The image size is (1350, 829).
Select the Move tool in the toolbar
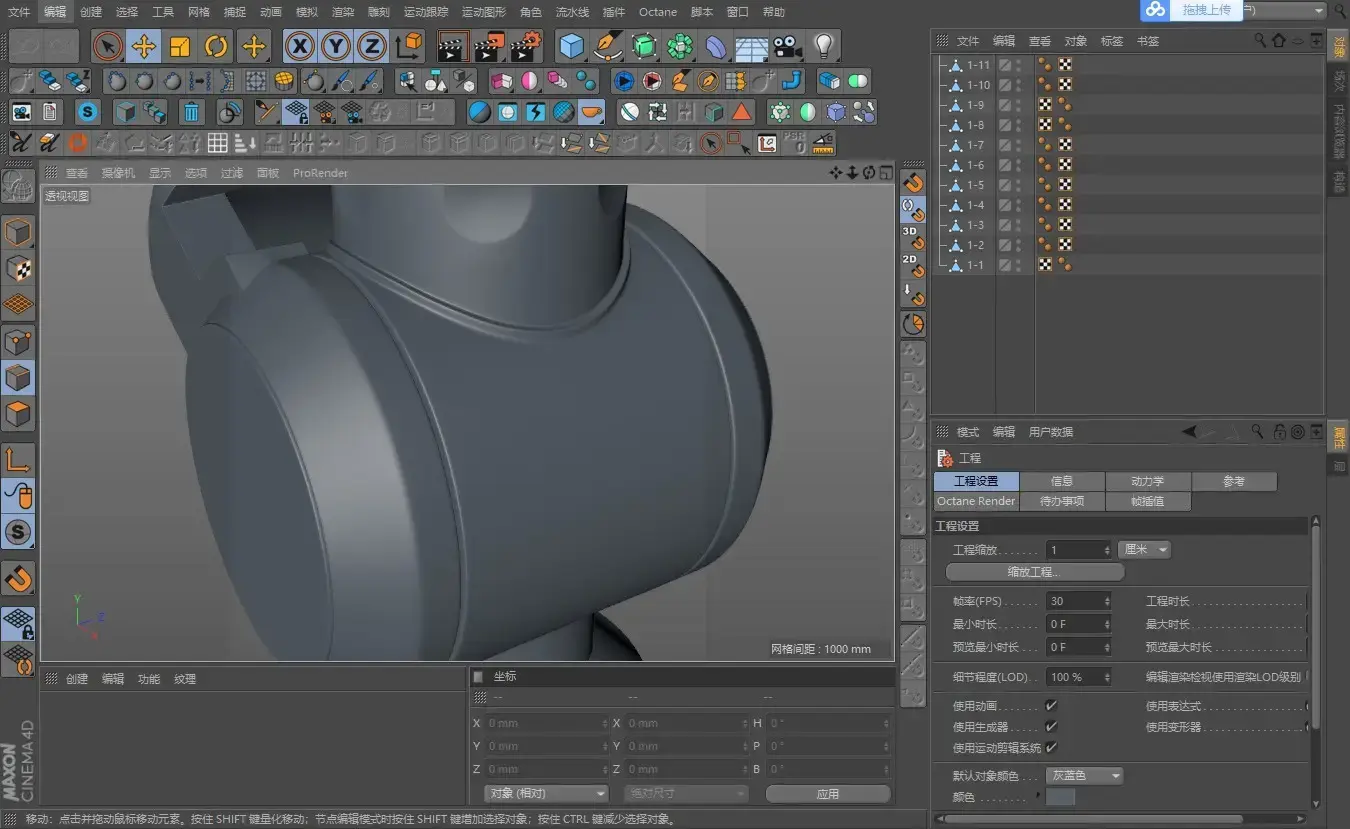(144, 46)
